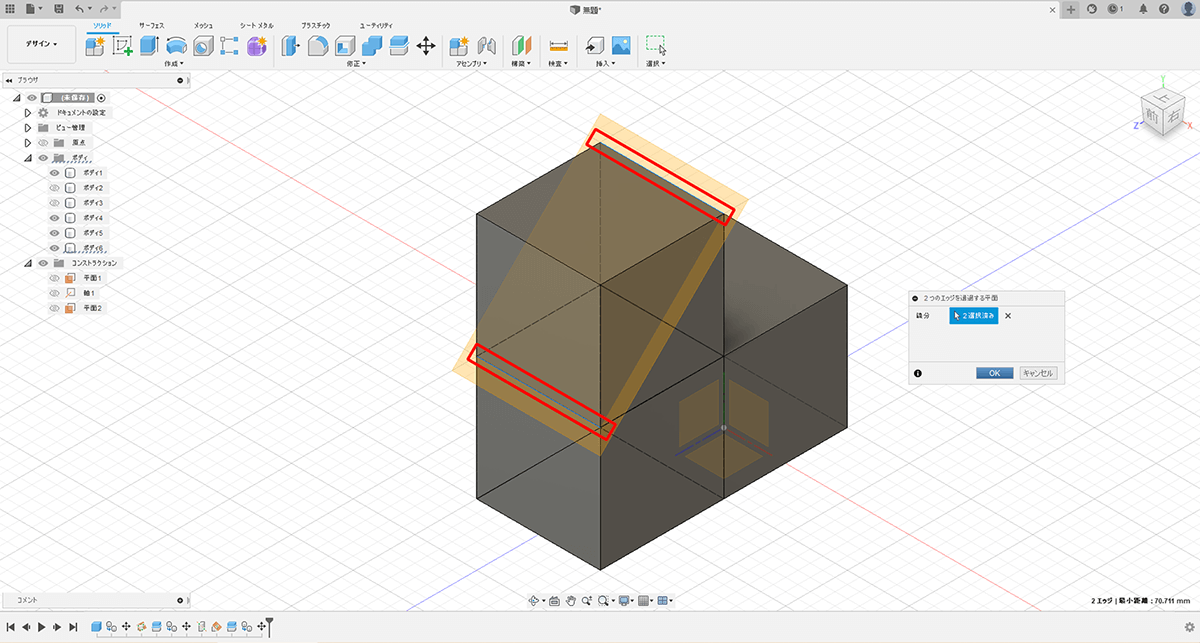Image resolution: width=1200 pixels, height=643 pixels.
Task: Open the デザイン workspace dropdown
Action: 41,44
